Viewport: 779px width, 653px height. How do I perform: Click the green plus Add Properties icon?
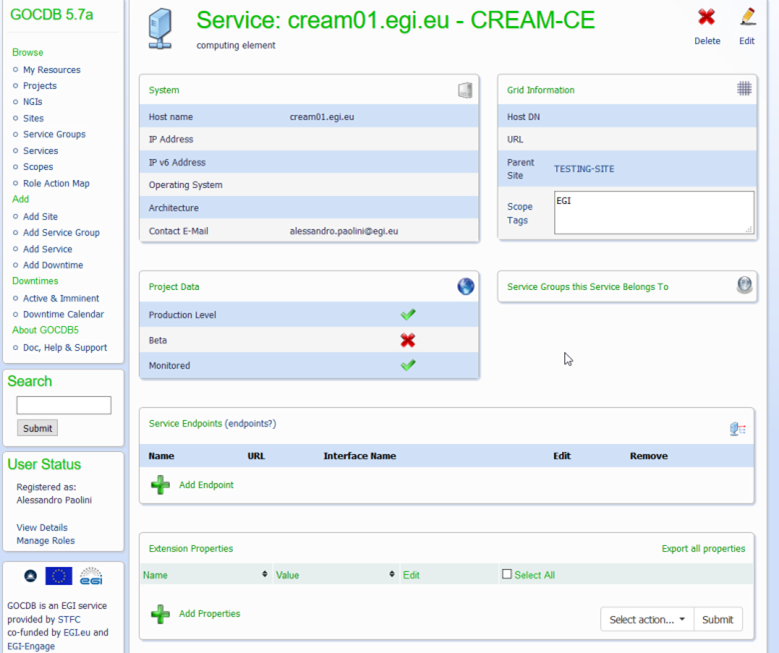(x=160, y=614)
